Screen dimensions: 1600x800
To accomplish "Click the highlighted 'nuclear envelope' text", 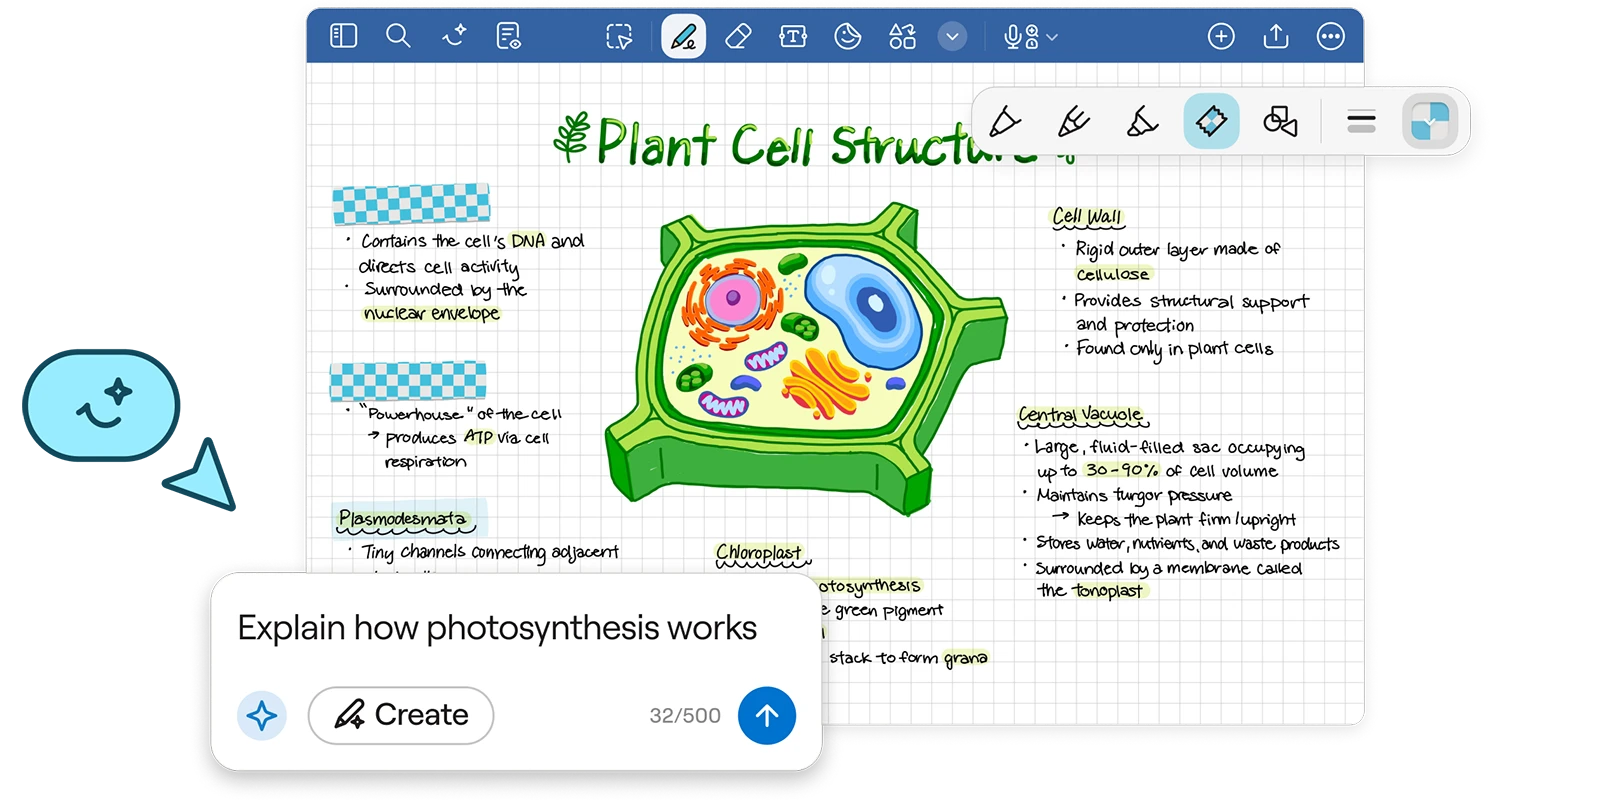I will (431, 313).
